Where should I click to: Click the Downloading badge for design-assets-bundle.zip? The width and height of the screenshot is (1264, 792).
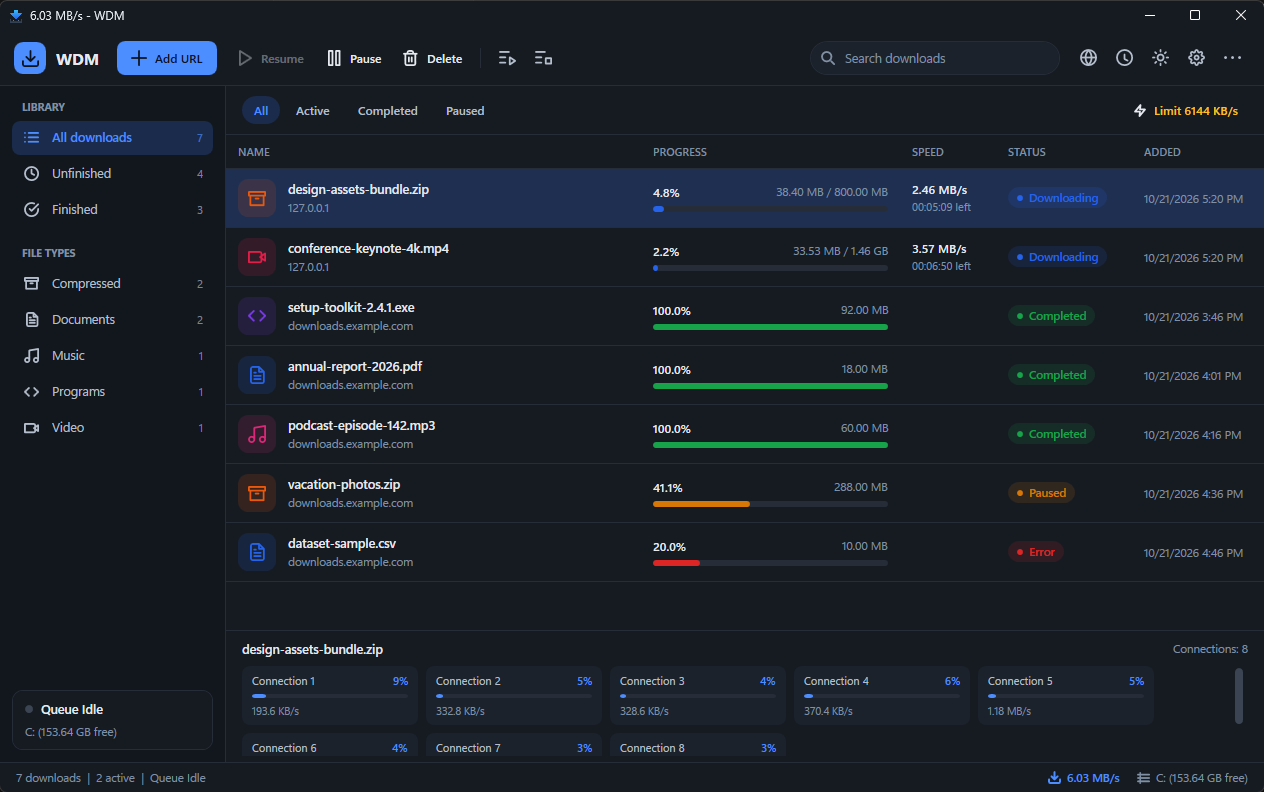[1057, 198]
